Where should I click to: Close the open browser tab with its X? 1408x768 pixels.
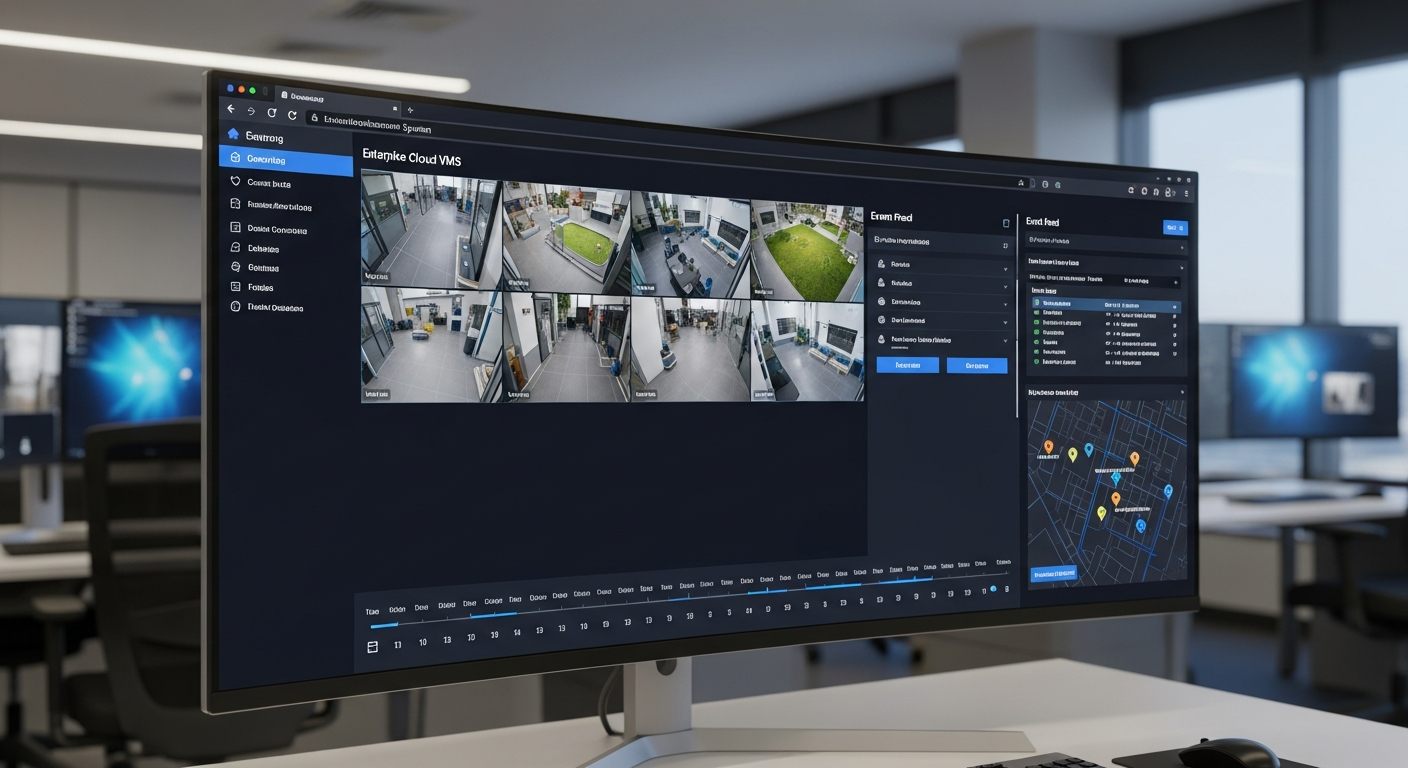click(395, 107)
